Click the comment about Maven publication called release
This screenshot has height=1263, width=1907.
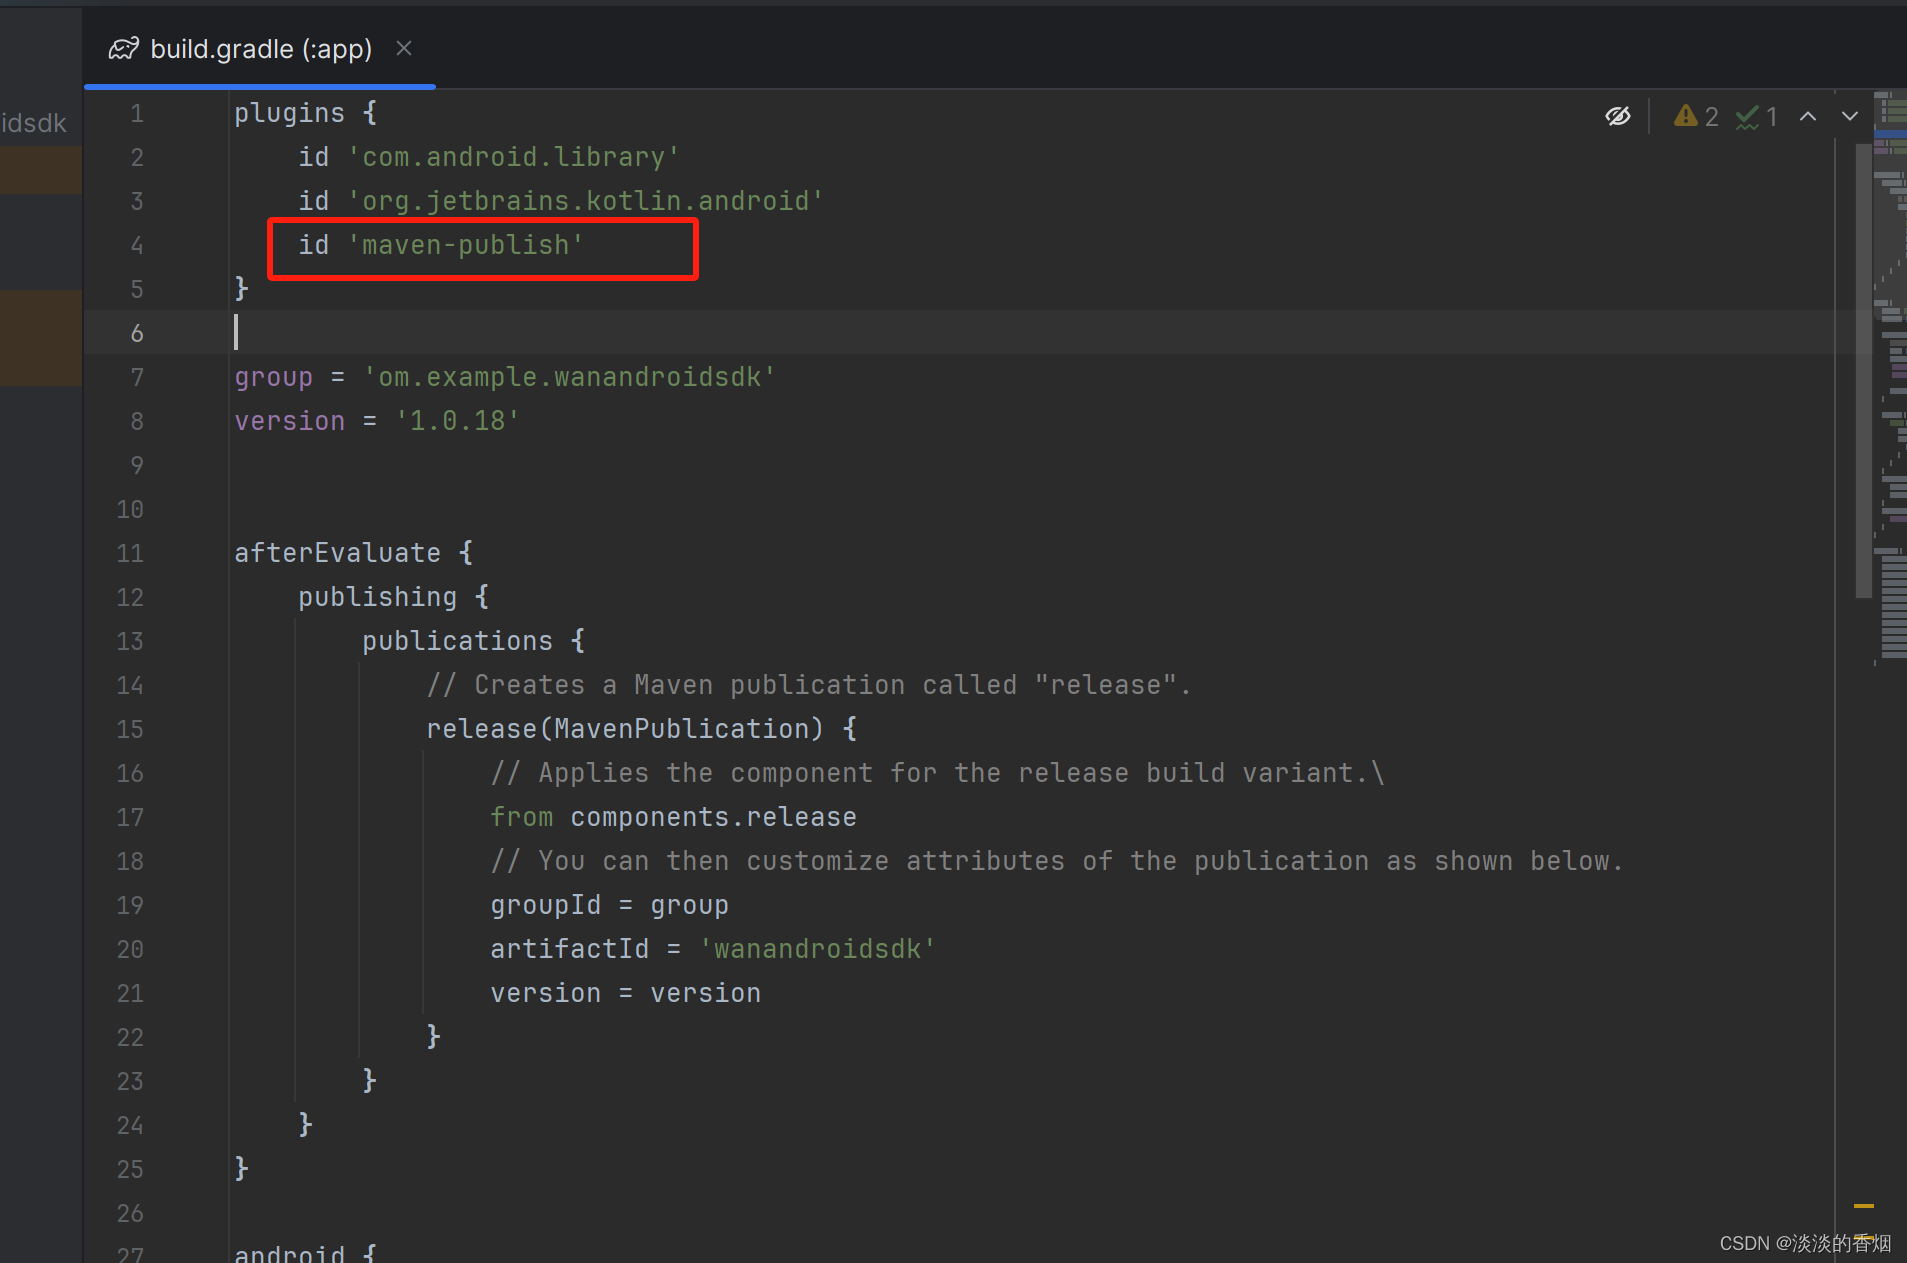point(809,685)
